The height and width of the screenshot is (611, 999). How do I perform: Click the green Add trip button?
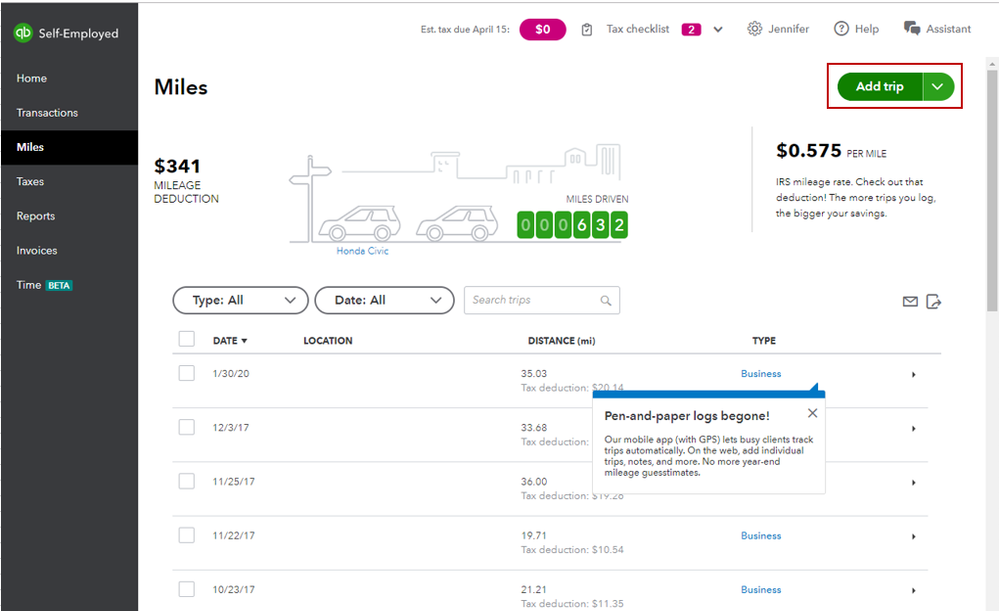coord(879,87)
